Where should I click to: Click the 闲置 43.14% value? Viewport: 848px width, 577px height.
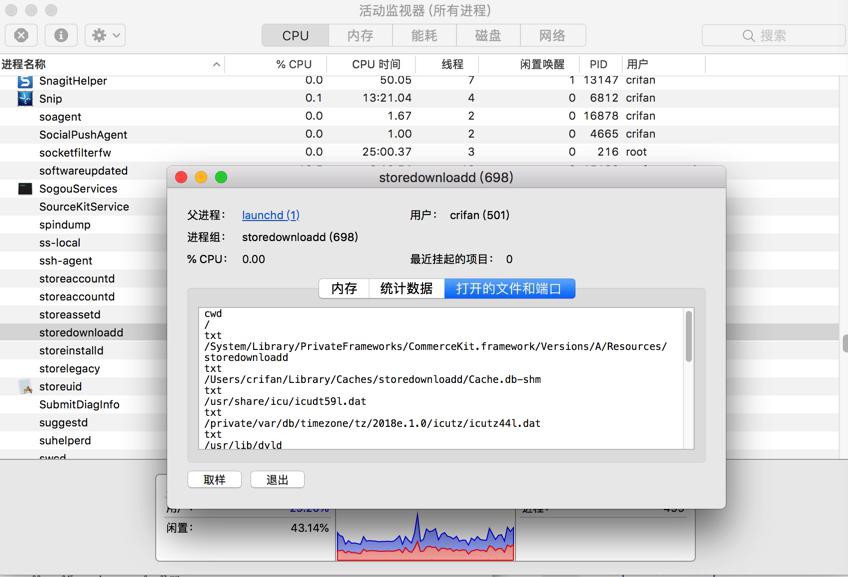tap(309, 528)
